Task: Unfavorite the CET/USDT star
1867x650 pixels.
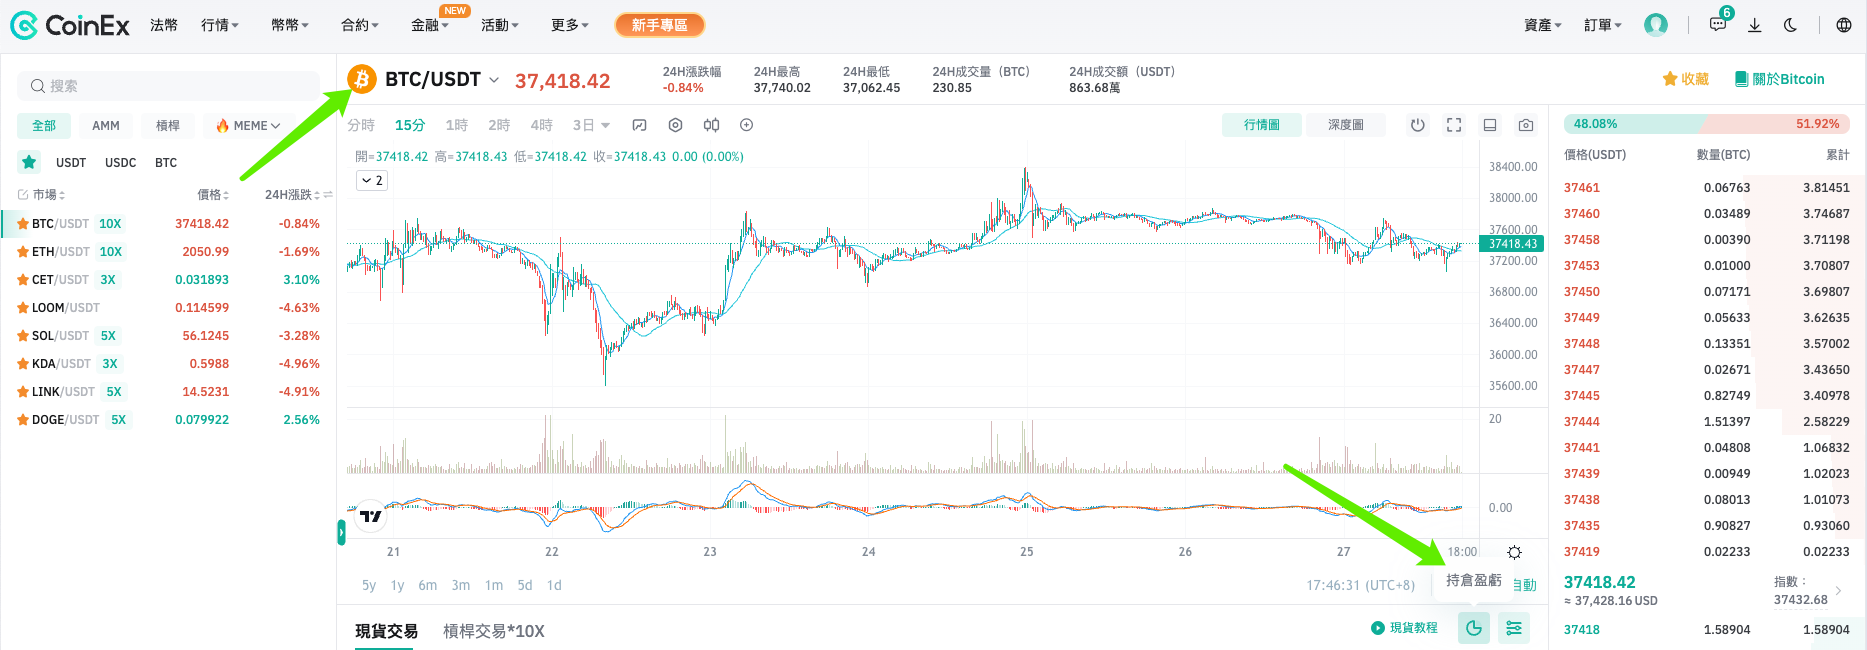Action: (23, 280)
